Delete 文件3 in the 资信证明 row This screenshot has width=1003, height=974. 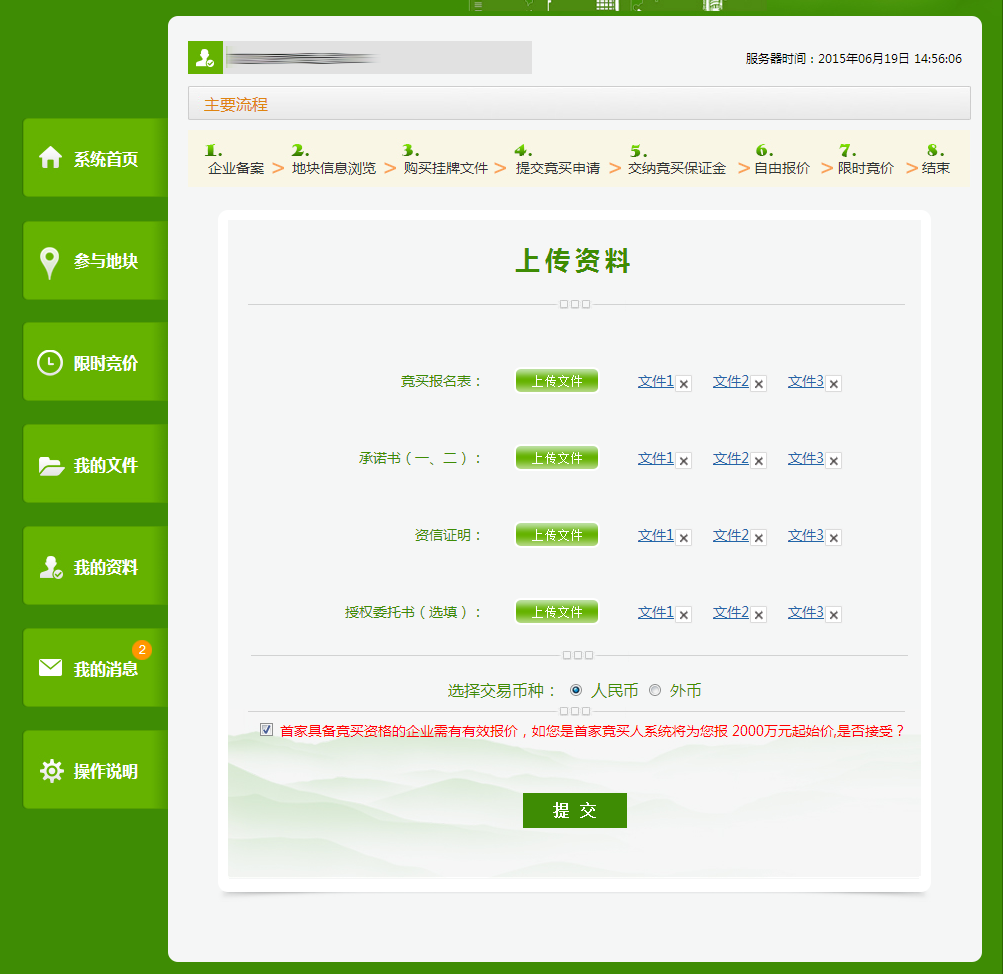pos(834,537)
